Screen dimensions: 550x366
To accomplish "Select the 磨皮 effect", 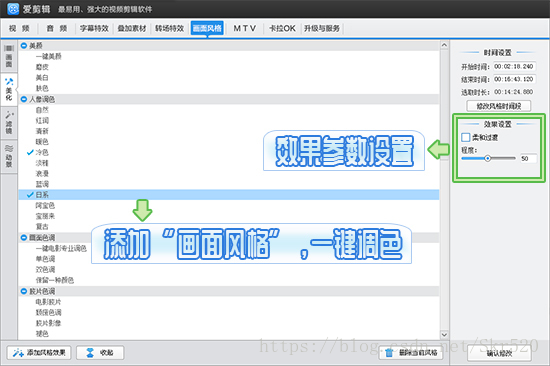I will (x=42, y=67).
